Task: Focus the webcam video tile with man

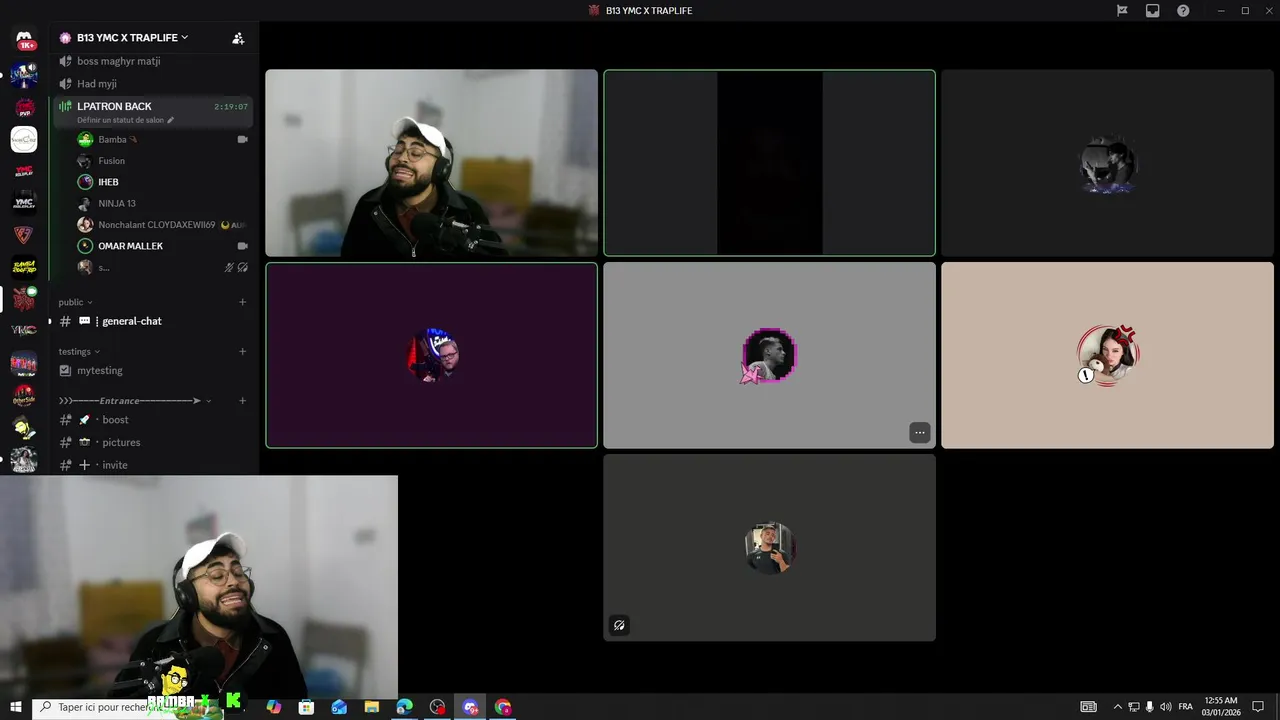Action: pos(431,163)
